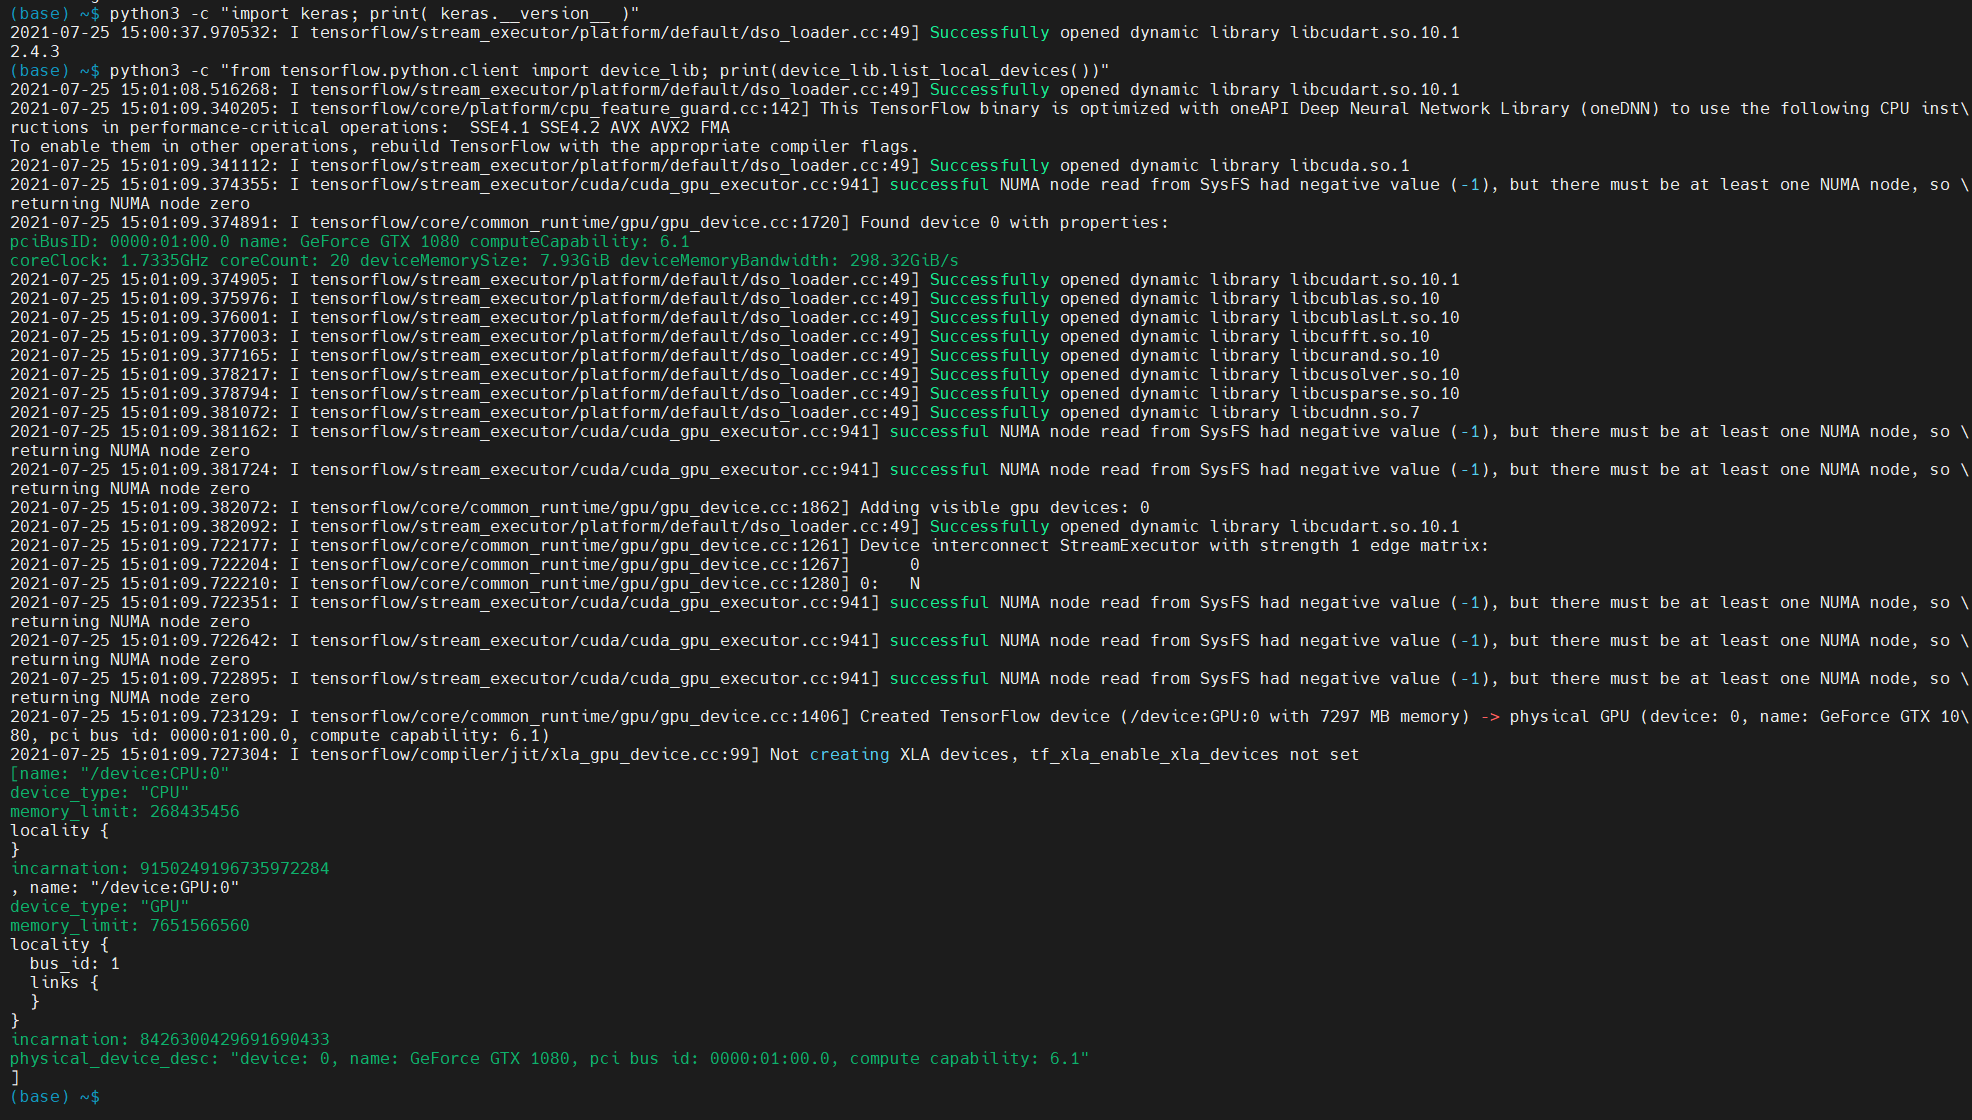Click library name libcublasLt.so.10
Screen dimensions: 1972x1120
coord(1374,317)
